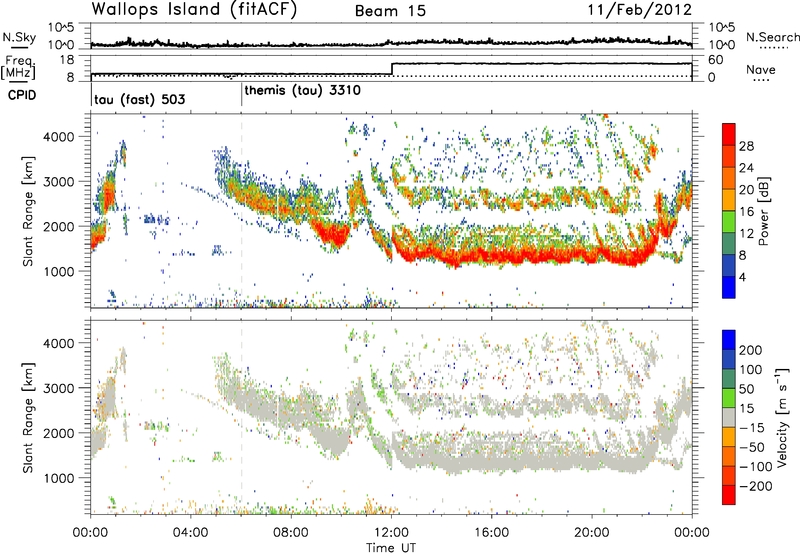Click 'Slant Range [km]' label of power panel
The image size is (800, 554).
coord(28,211)
